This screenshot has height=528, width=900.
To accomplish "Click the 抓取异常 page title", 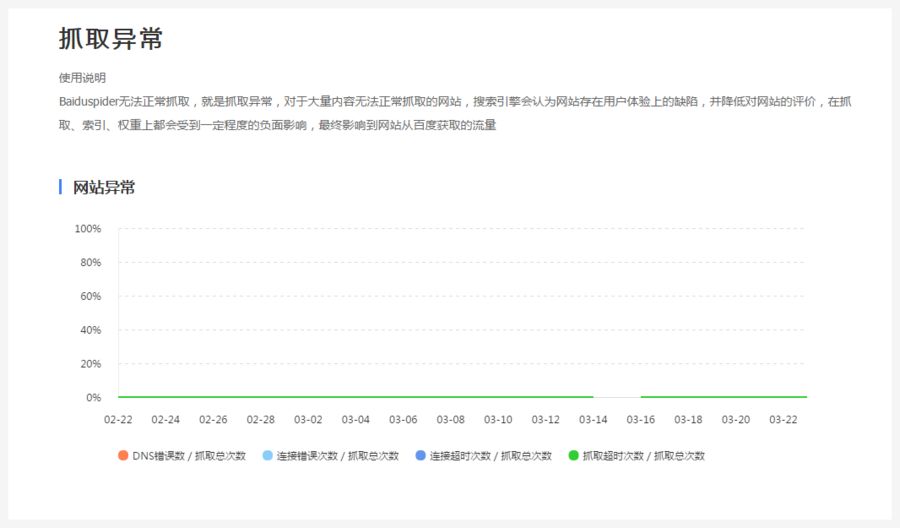I will click(x=110, y=39).
